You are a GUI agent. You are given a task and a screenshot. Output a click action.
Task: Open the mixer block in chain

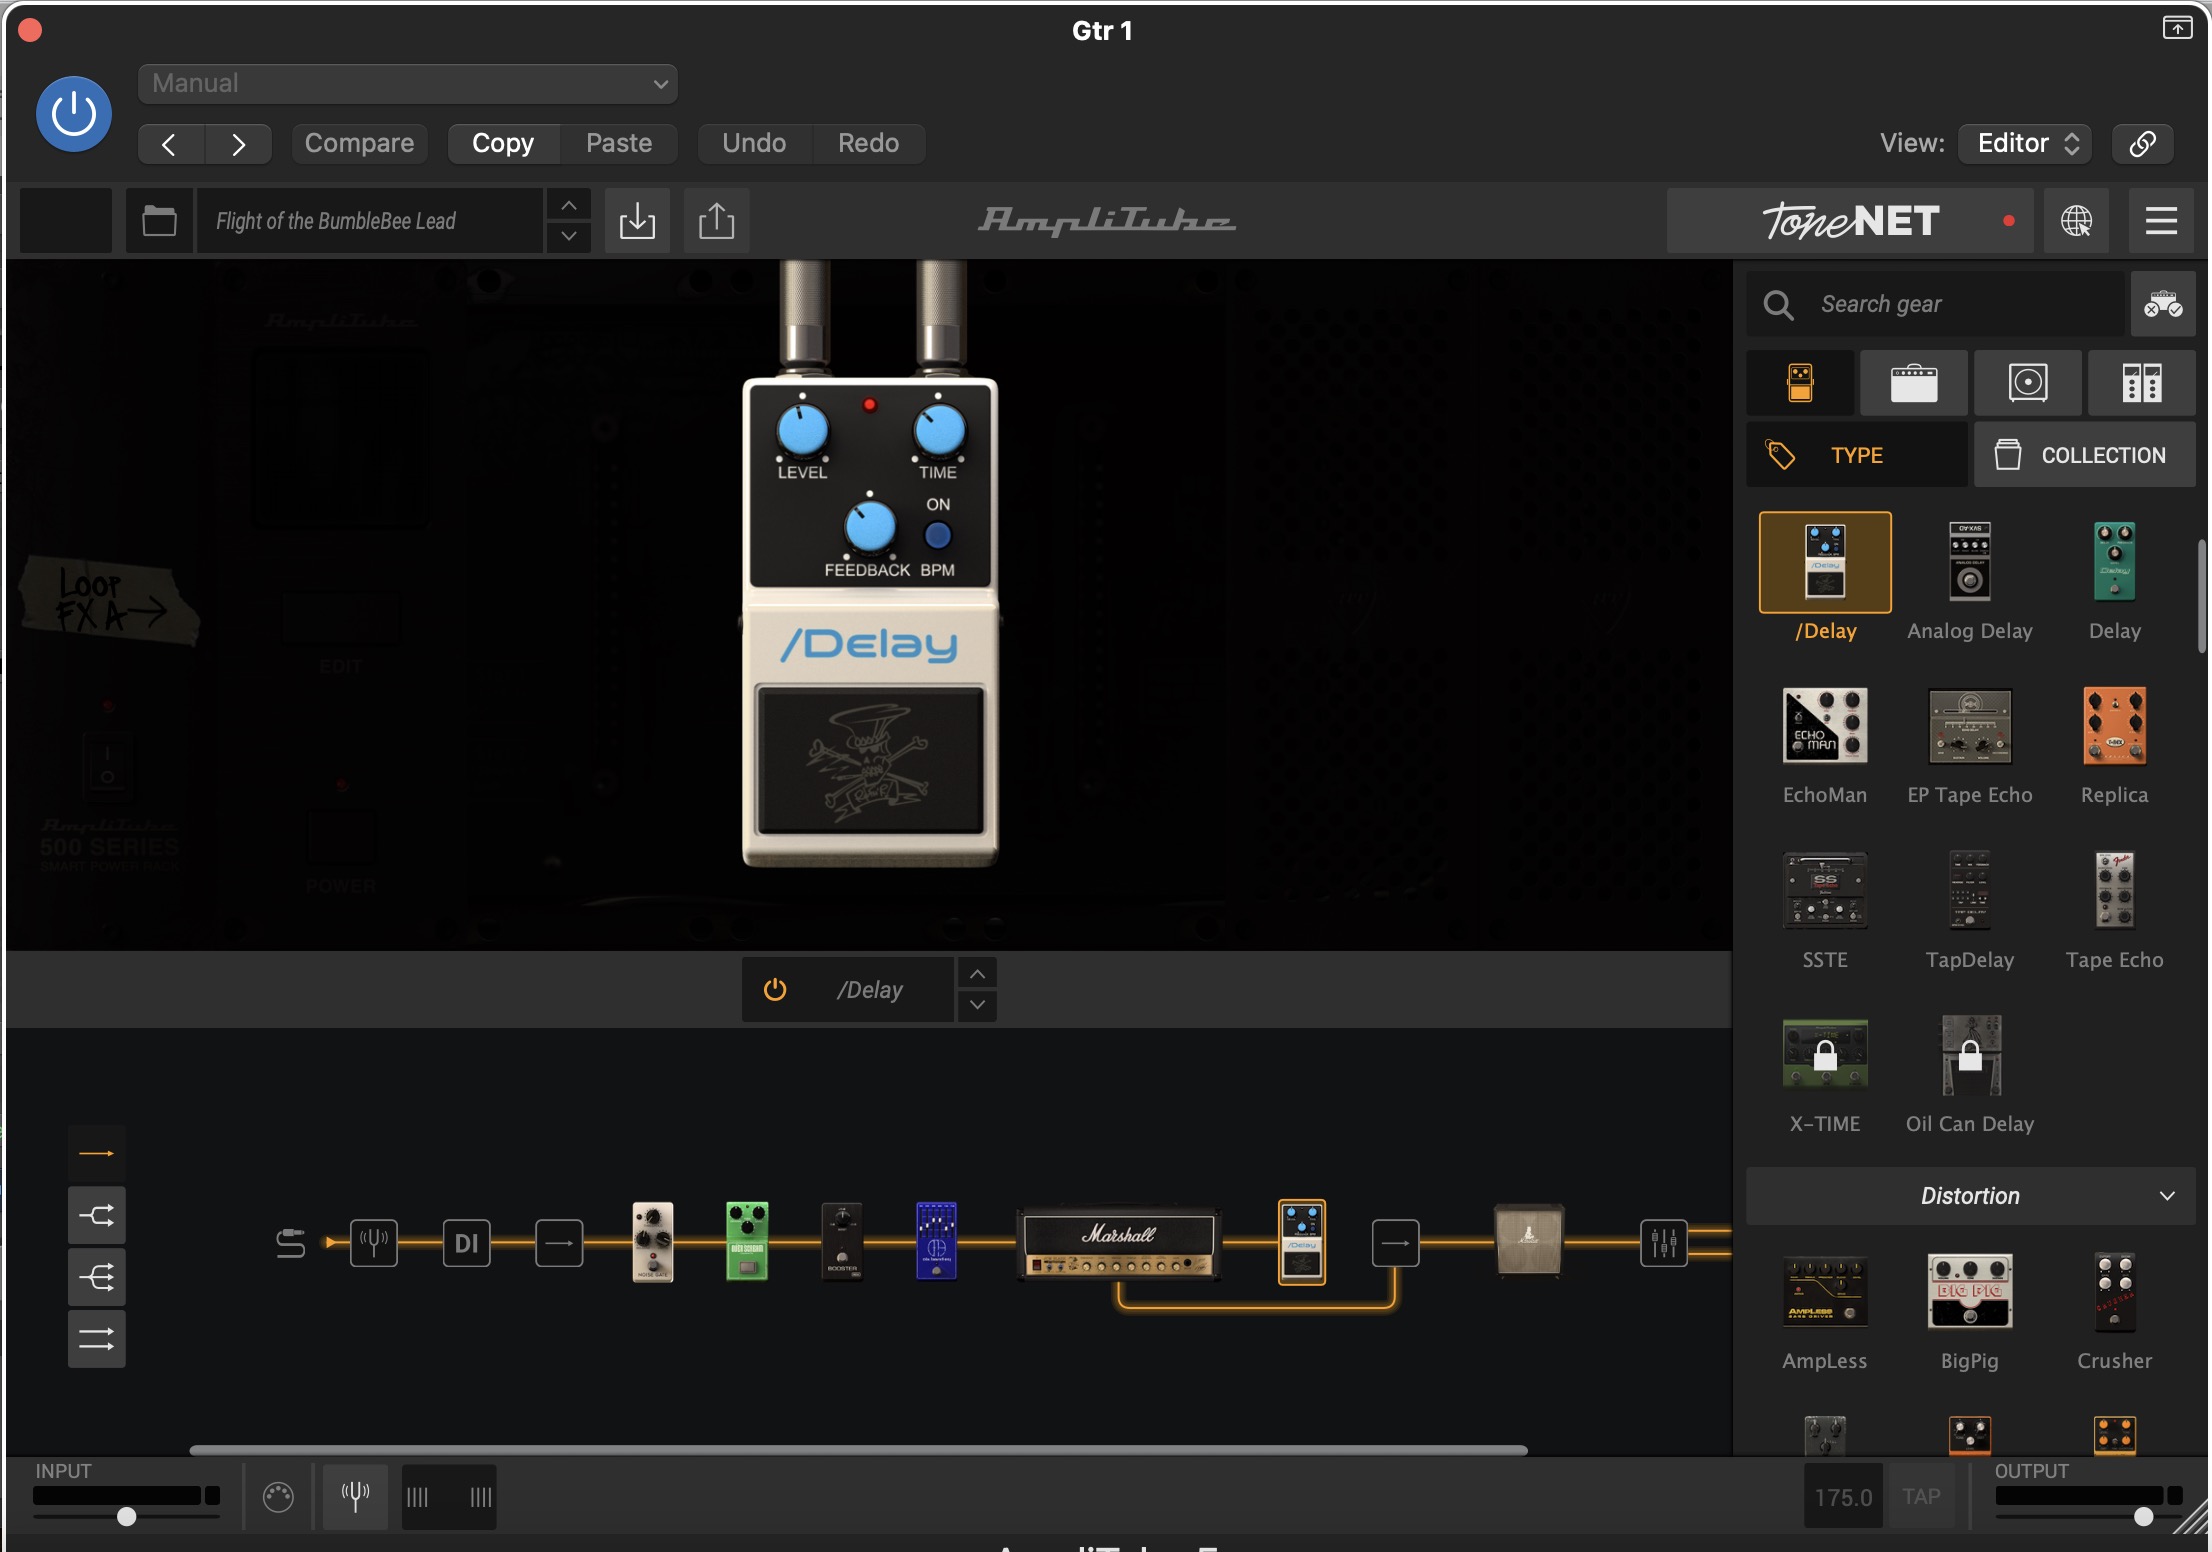(1664, 1243)
